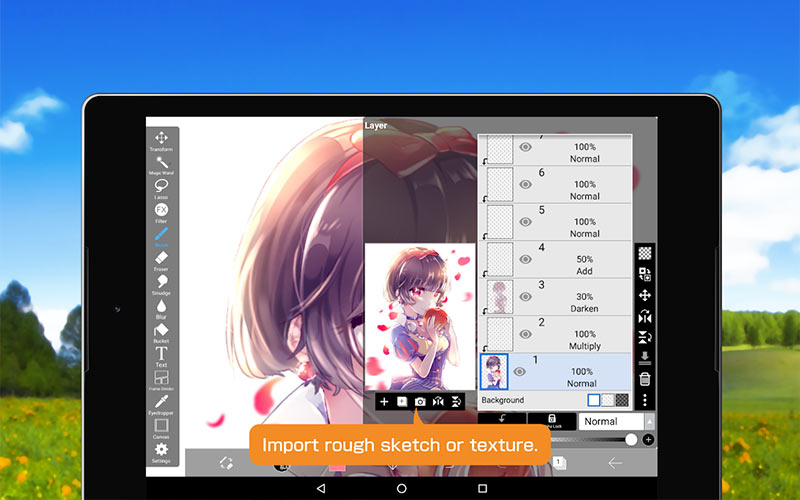Open the Canvas tool

(x=161, y=428)
